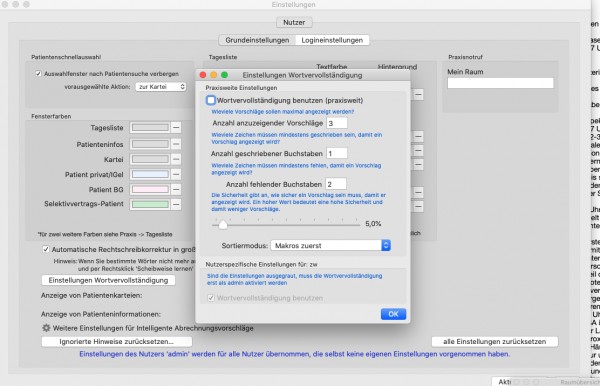The width and height of the screenshot is (600, 386).
Task: Pick the Selektivvertrags-Patient color swatch
Action: click(150, 204)
